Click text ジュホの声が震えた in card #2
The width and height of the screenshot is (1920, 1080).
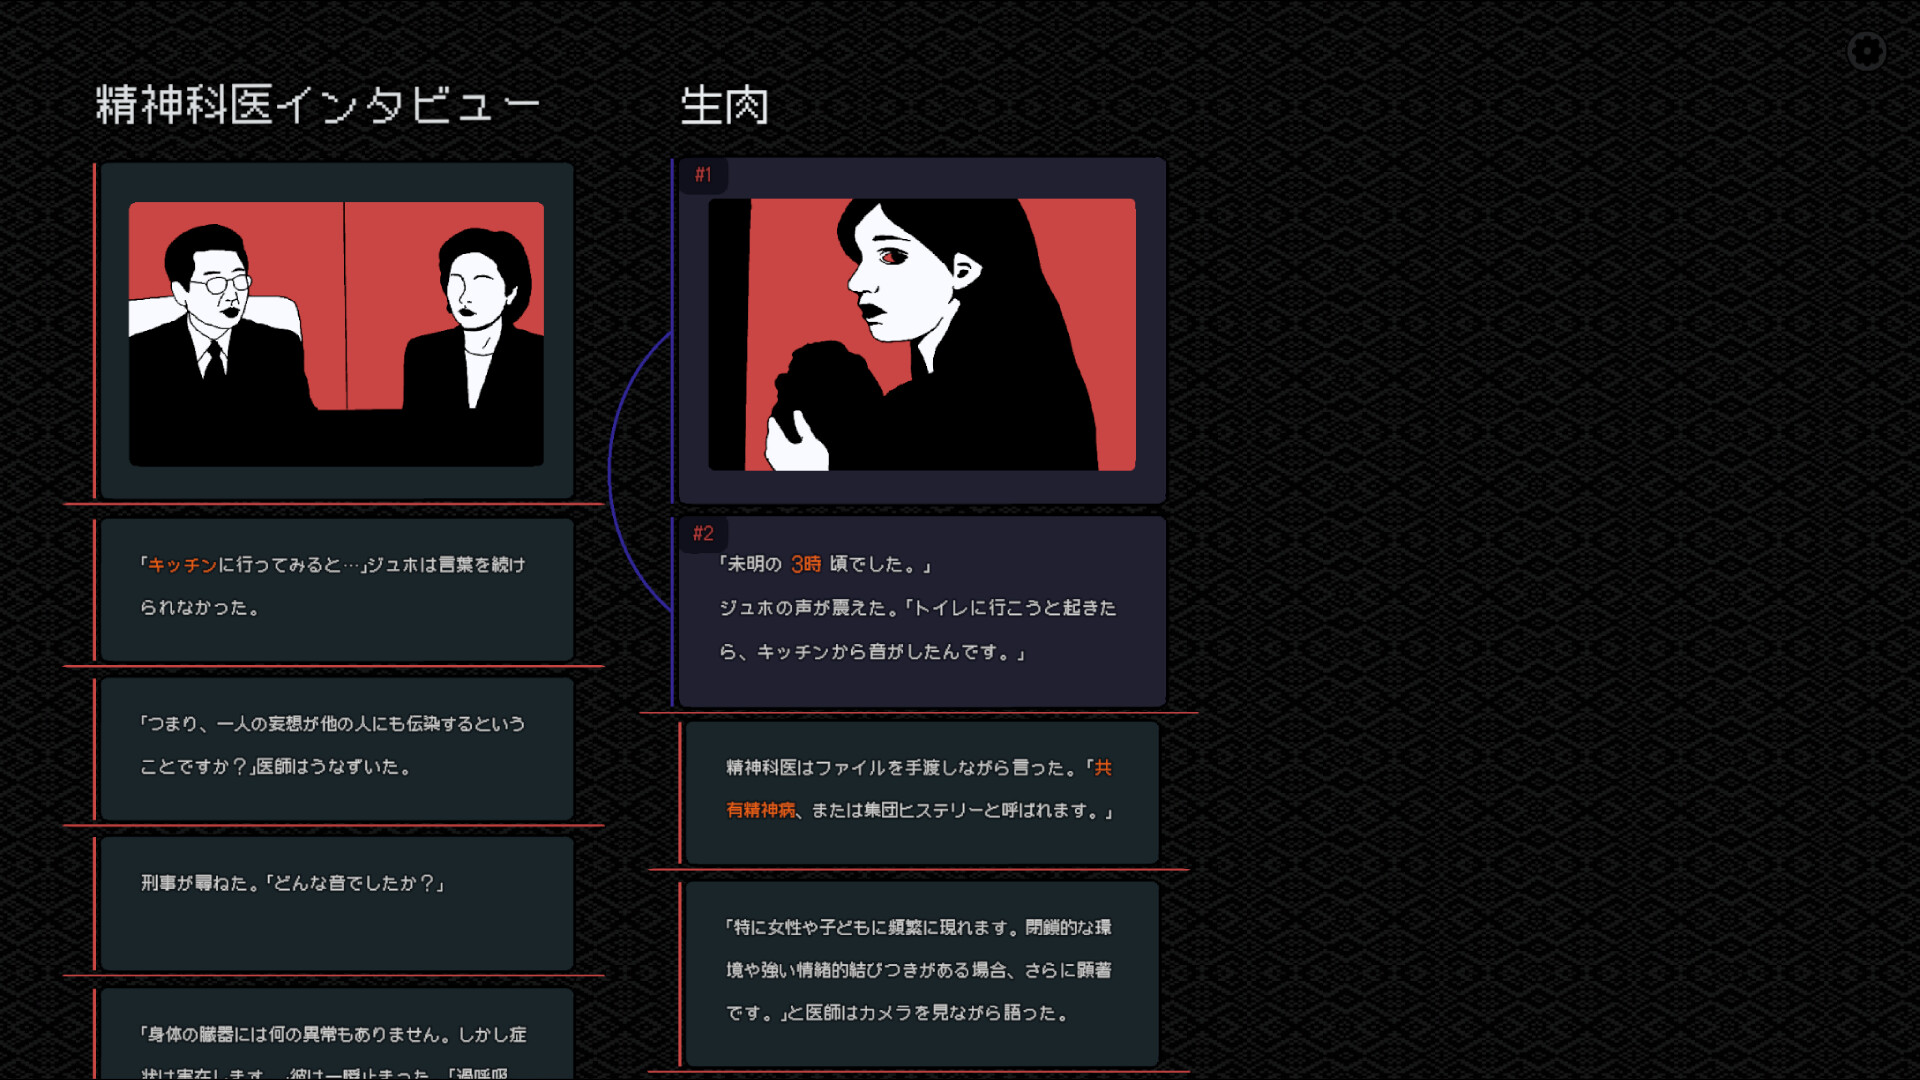[x=807, y=608]
